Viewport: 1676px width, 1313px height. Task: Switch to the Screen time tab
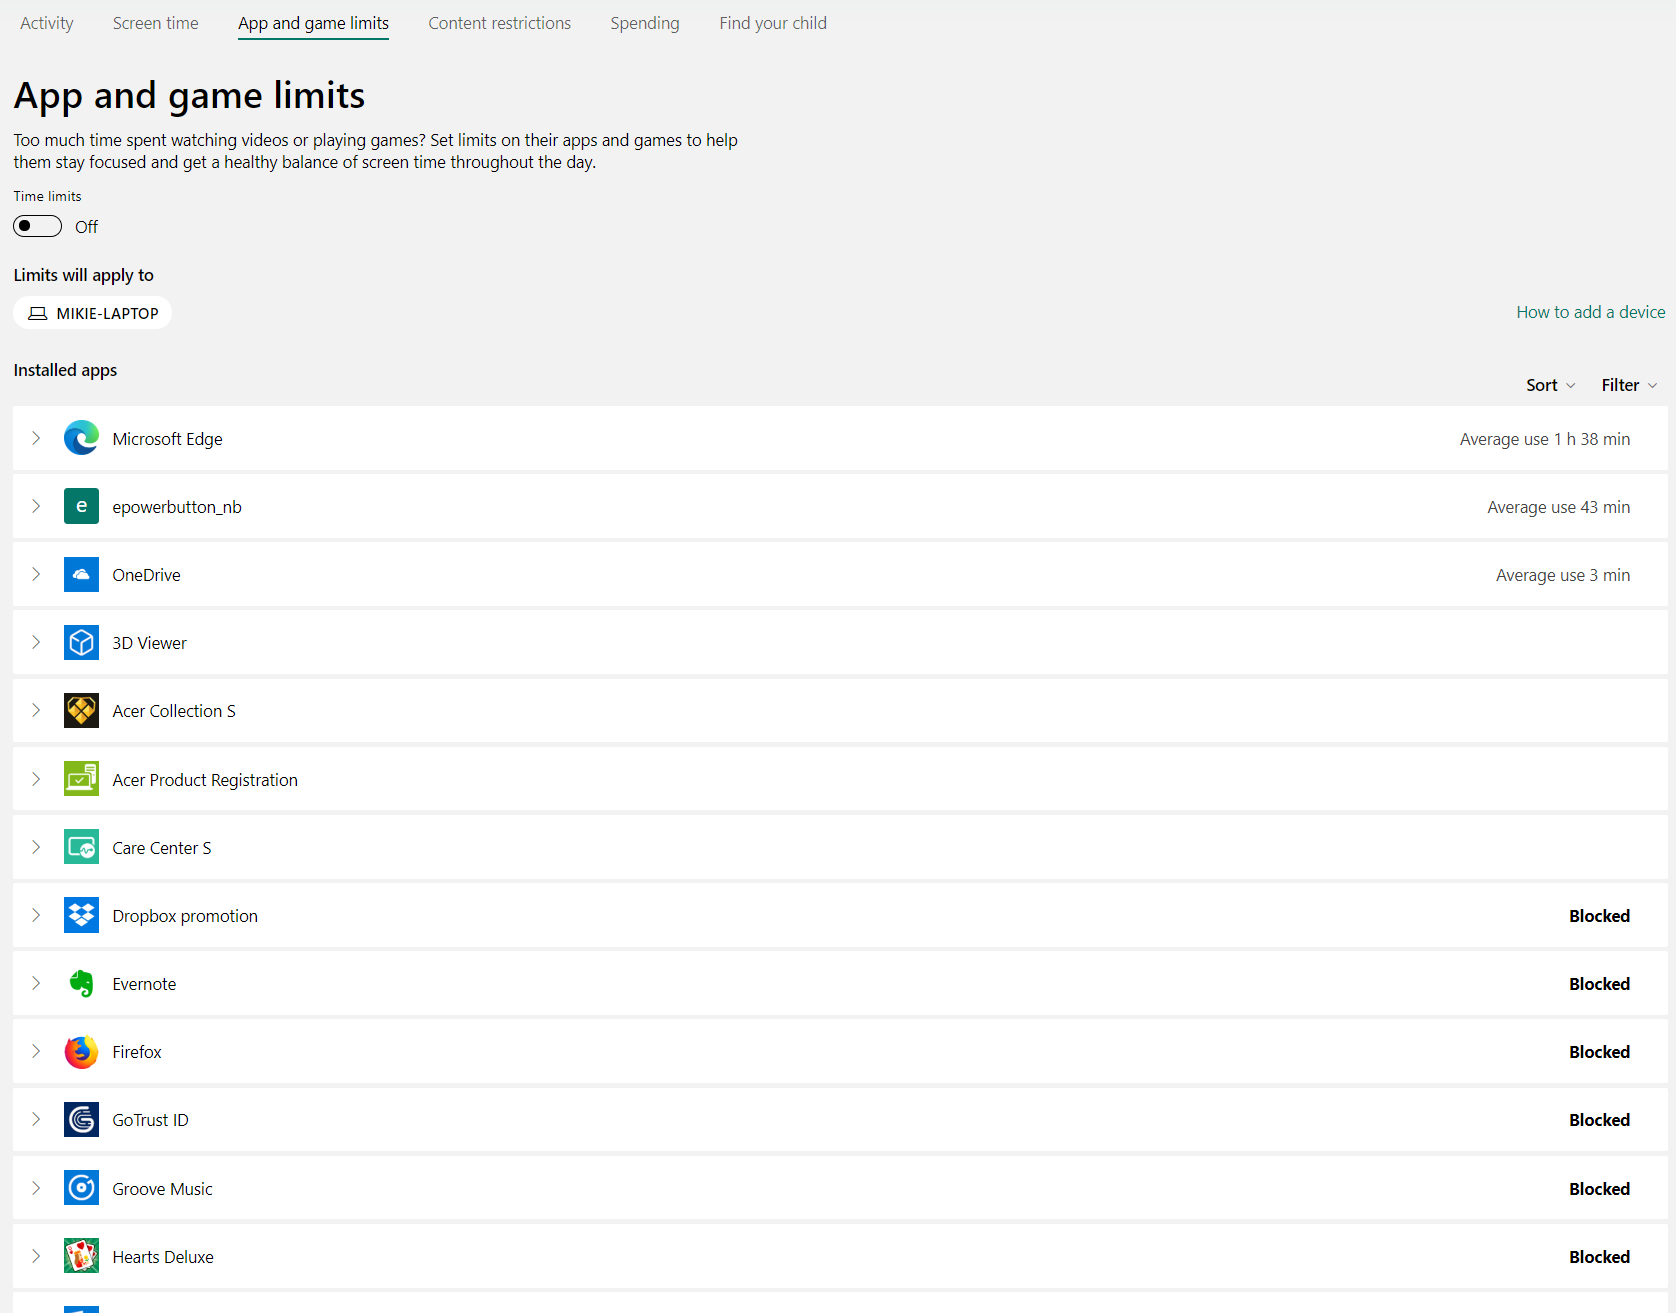[x=156, y=23]
